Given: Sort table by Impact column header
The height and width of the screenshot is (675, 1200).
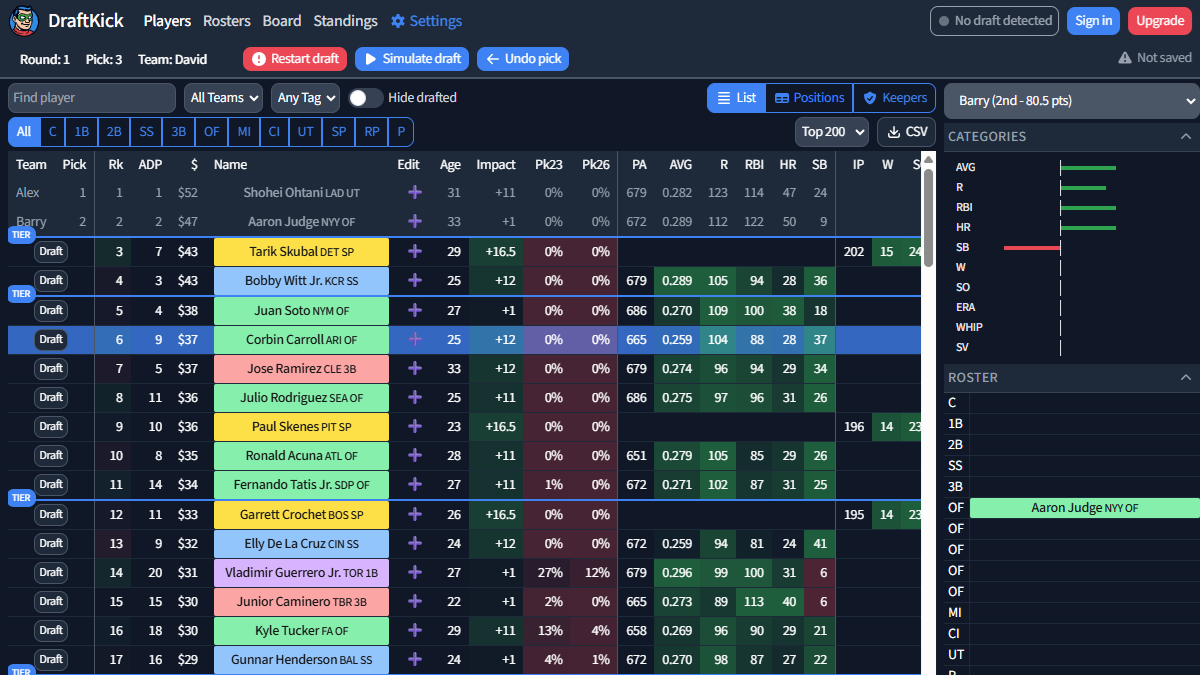Looking at the screenshot, I should pos(496,165).
